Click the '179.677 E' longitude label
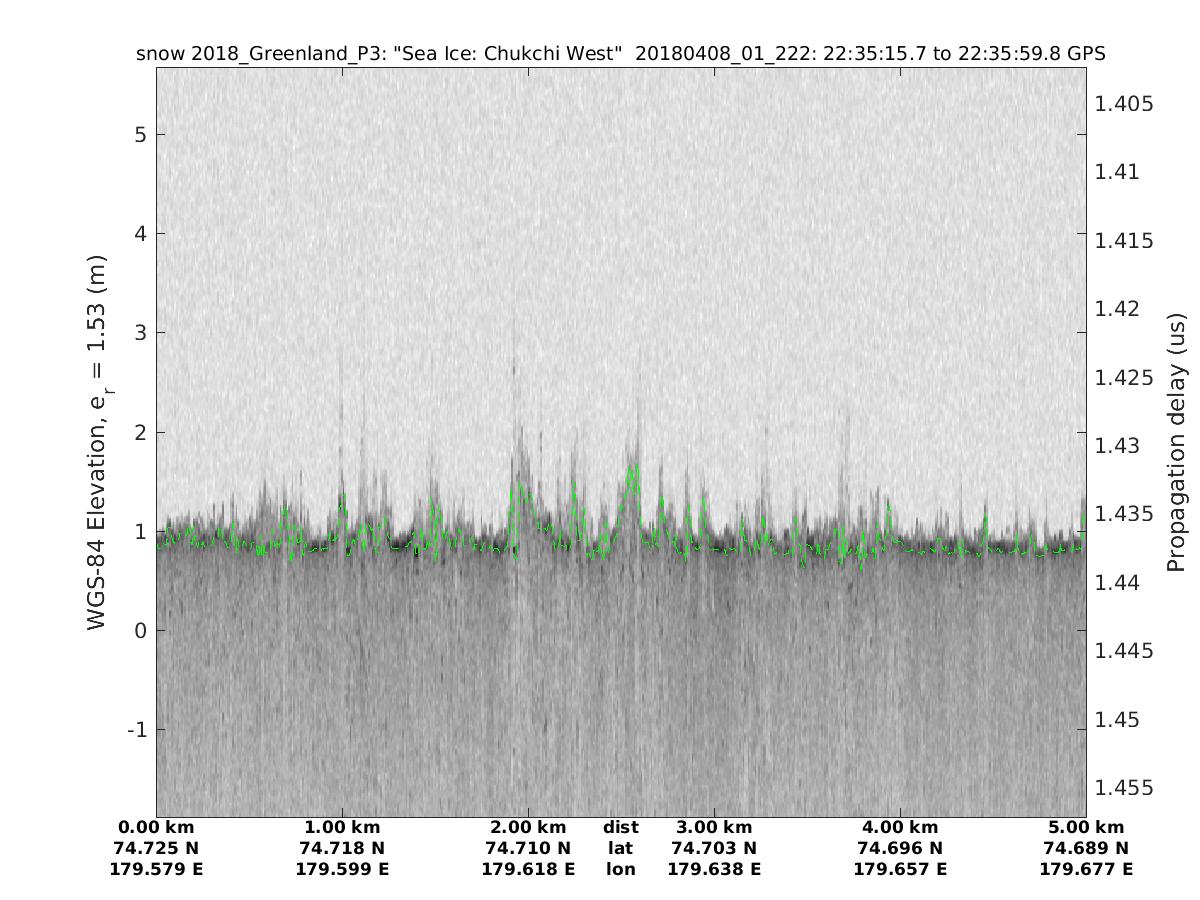 (x=1086, y=870)
